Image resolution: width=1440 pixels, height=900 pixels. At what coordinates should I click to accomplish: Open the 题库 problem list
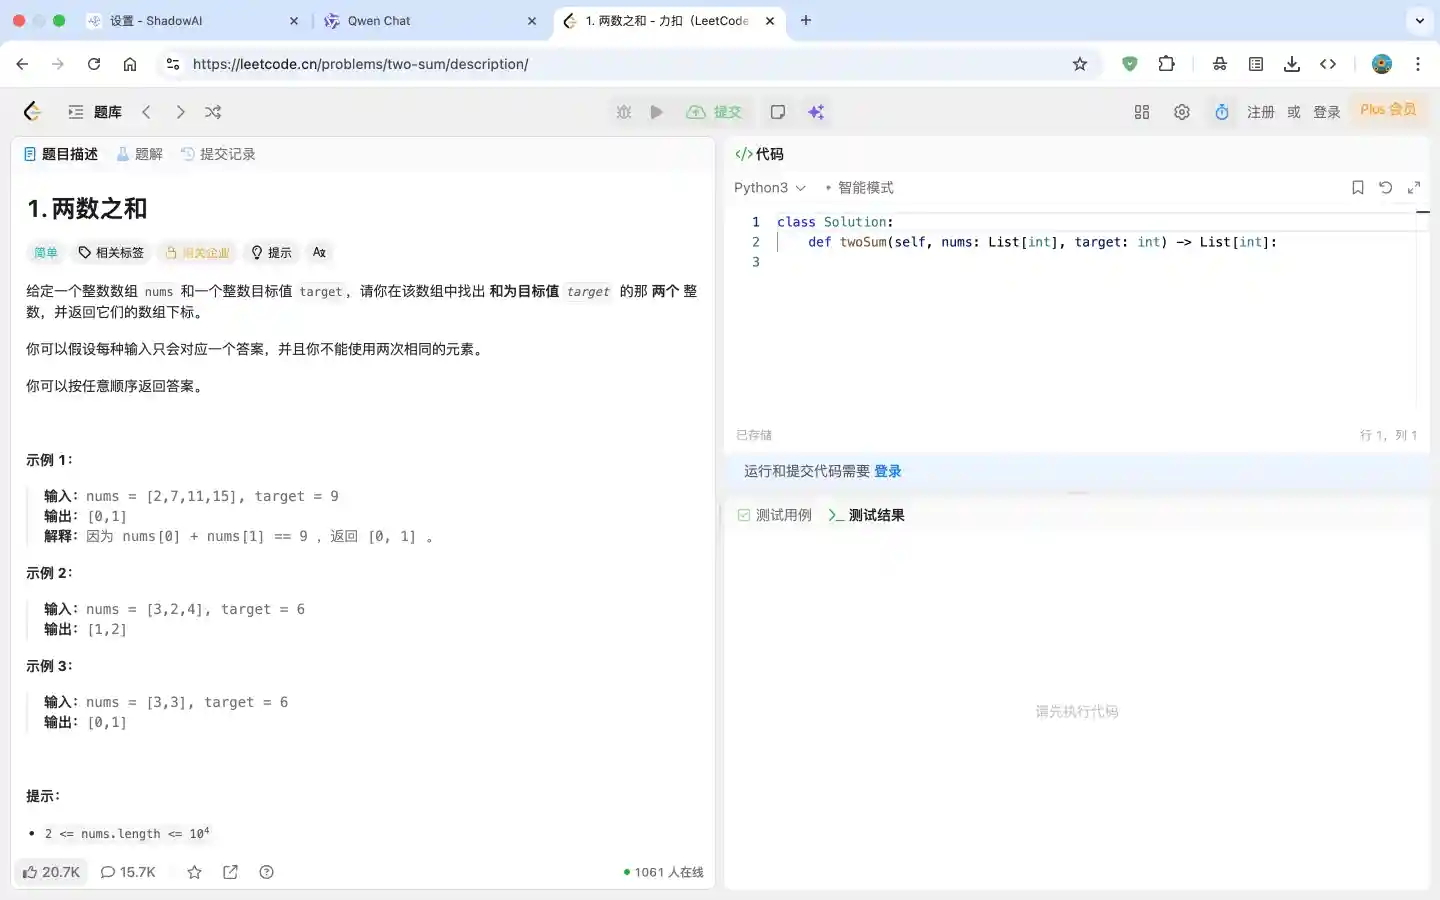click(x=95, y=112)
